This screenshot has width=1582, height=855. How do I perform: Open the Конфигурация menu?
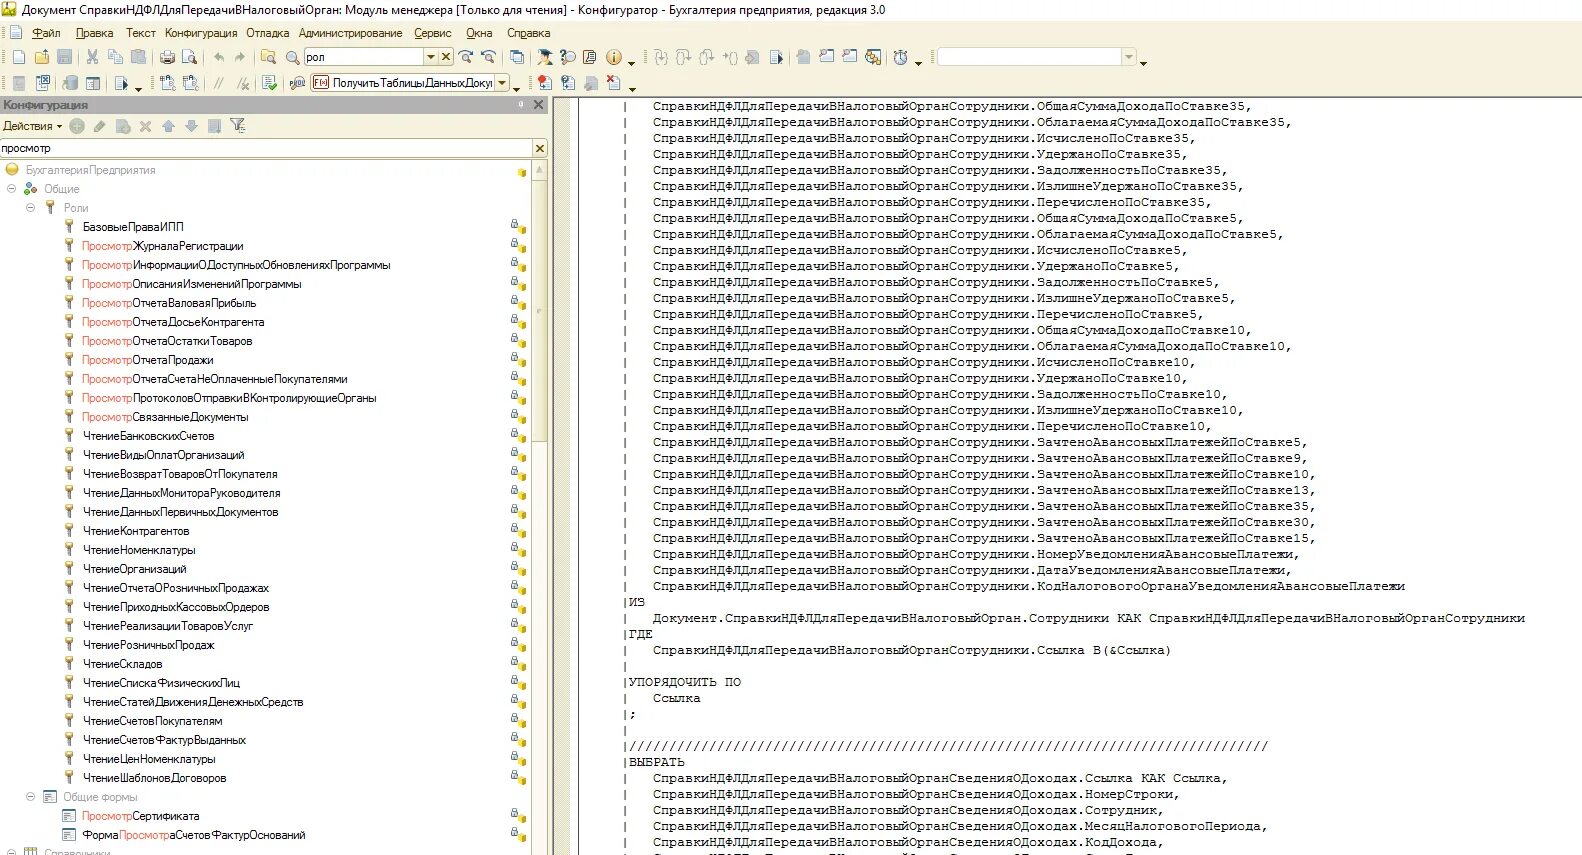[x=201, y=33]
